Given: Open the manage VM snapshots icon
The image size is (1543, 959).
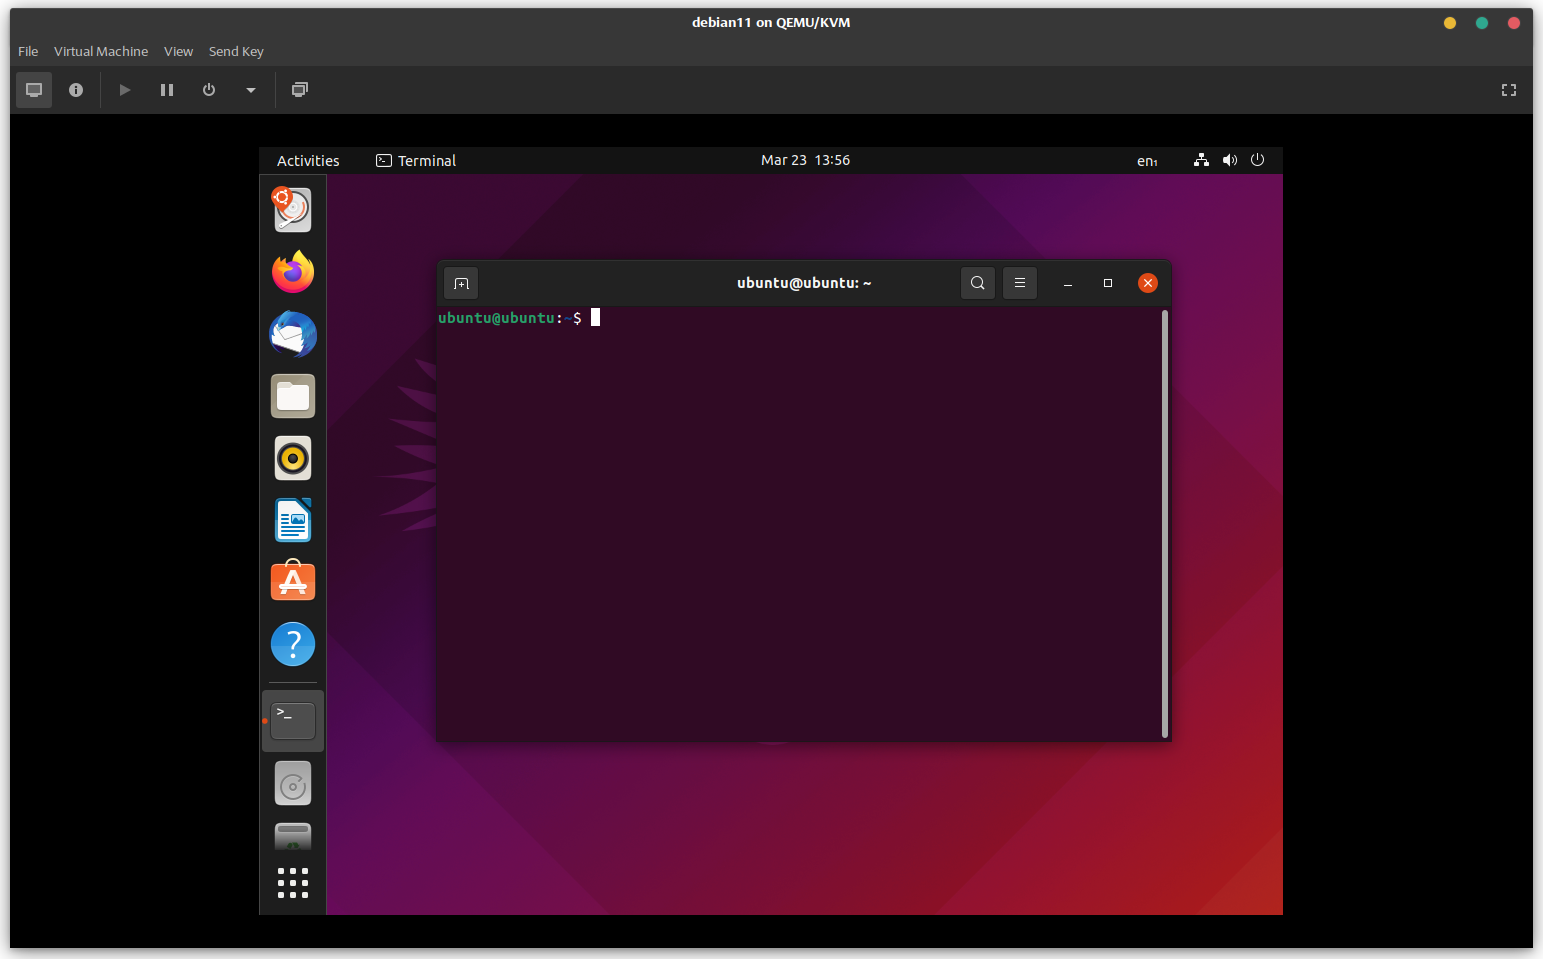Looking at the screenshot, I should point(299,90).
